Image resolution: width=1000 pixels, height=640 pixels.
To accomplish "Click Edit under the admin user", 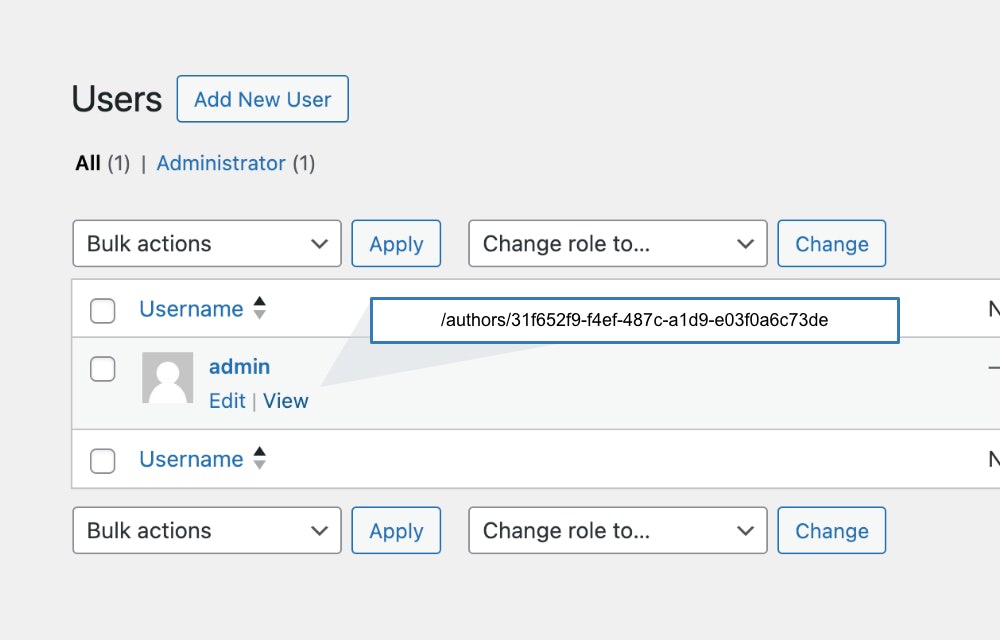I will point(227,401).
